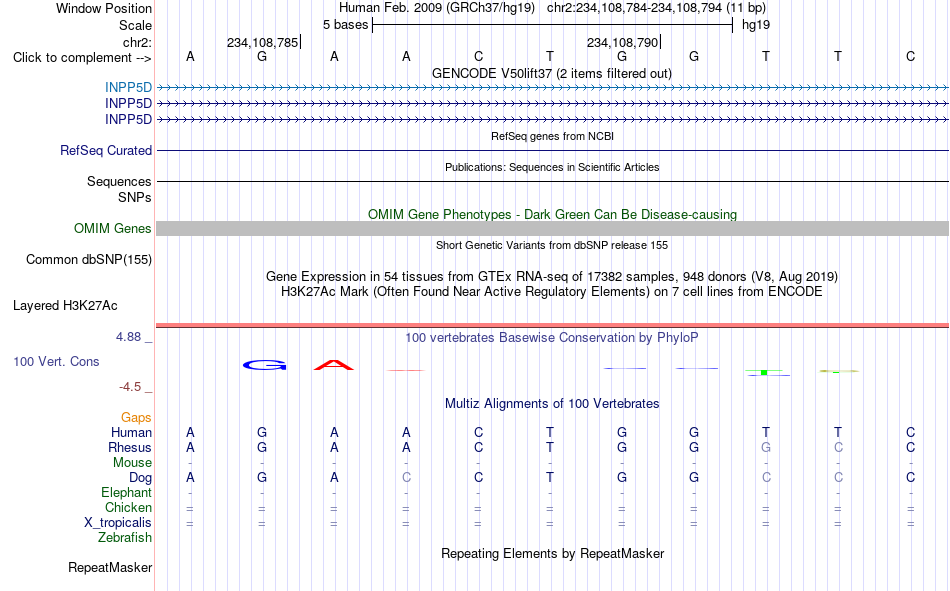Click the Rhesus species label
This screenshot has width=950, height=591.
(130, 447)
